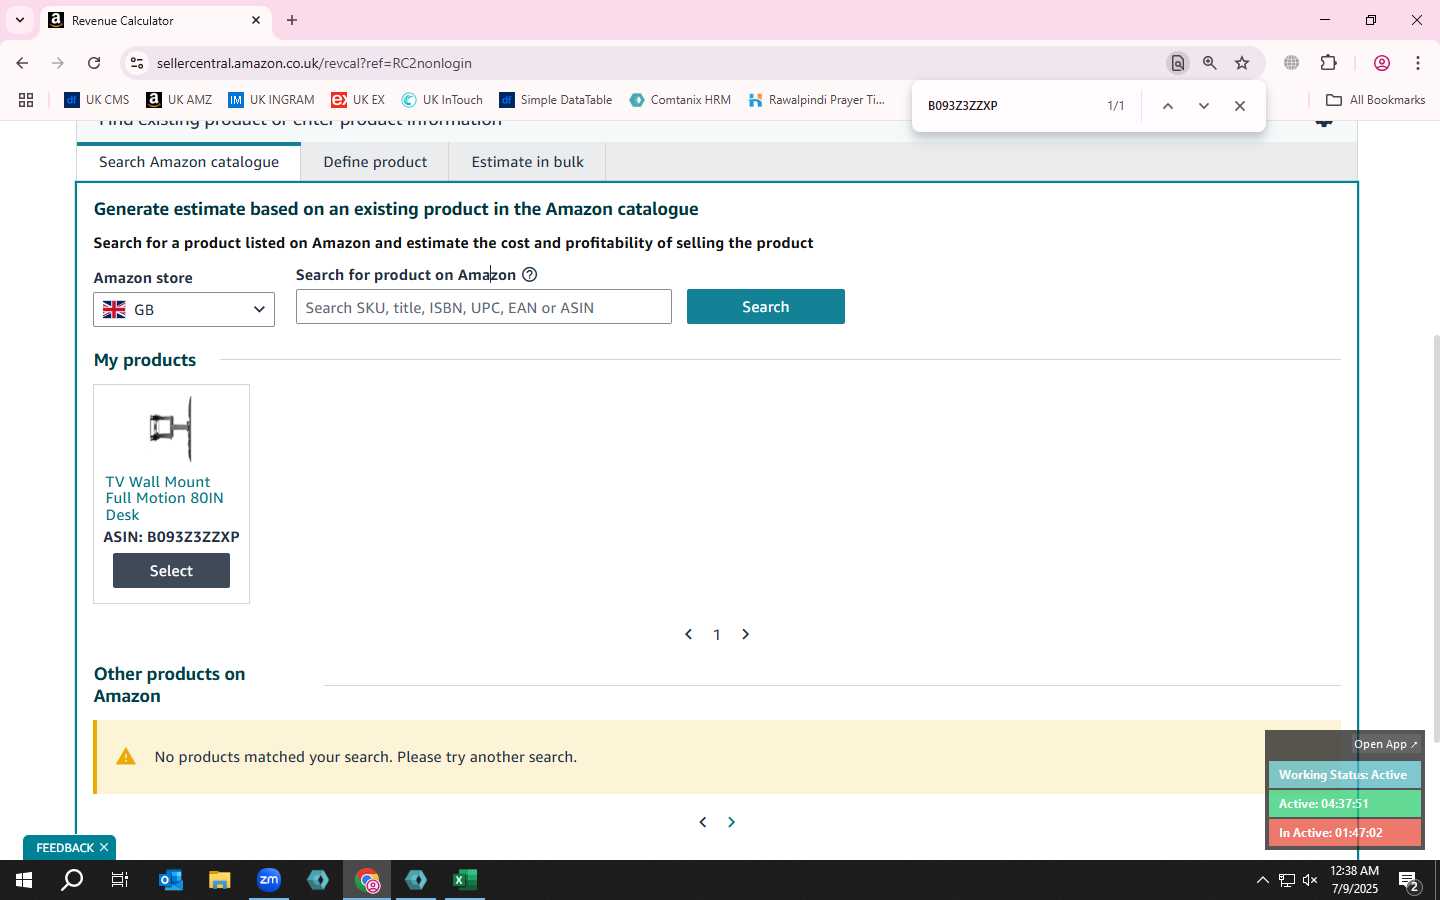This screenshot has height=900, width=1440.
Task: Go to the previous page of Other products
Action: tap(703, 822)
